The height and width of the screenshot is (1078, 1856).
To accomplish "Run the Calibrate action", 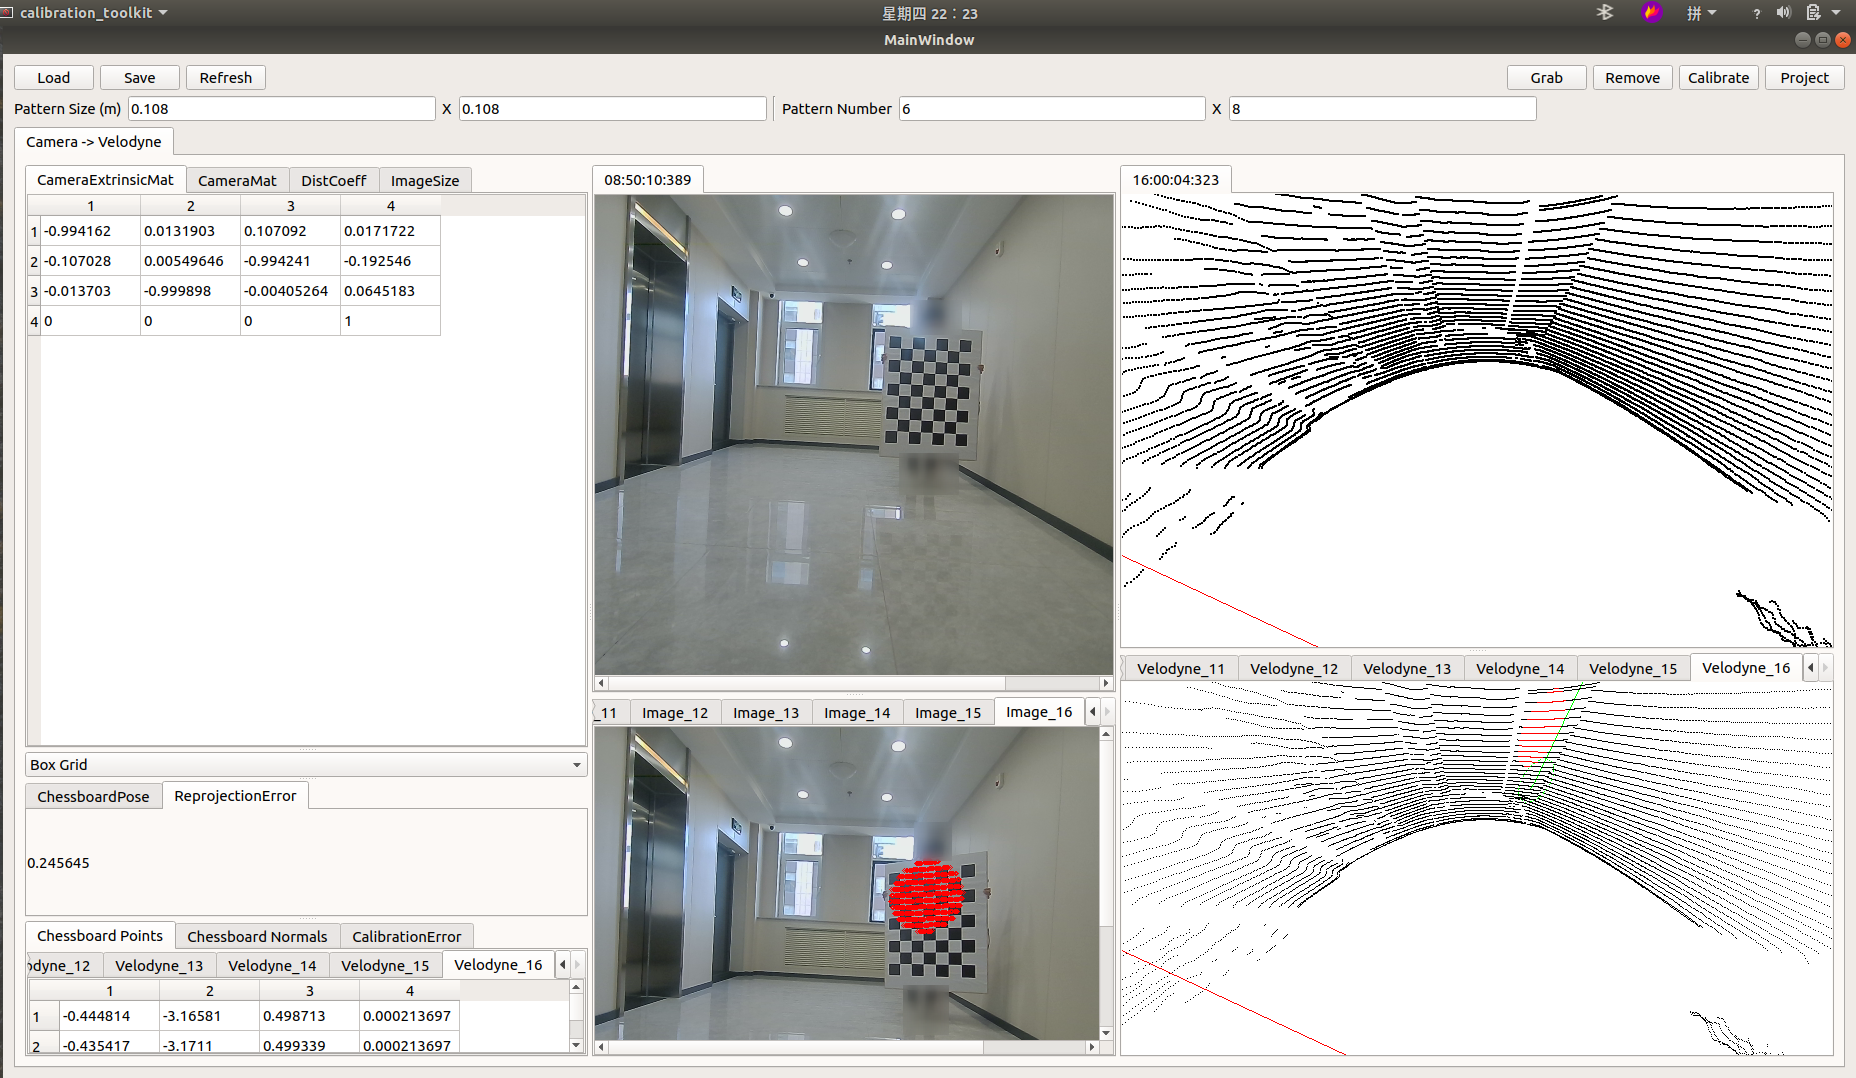I will (x=1718, y=78).
